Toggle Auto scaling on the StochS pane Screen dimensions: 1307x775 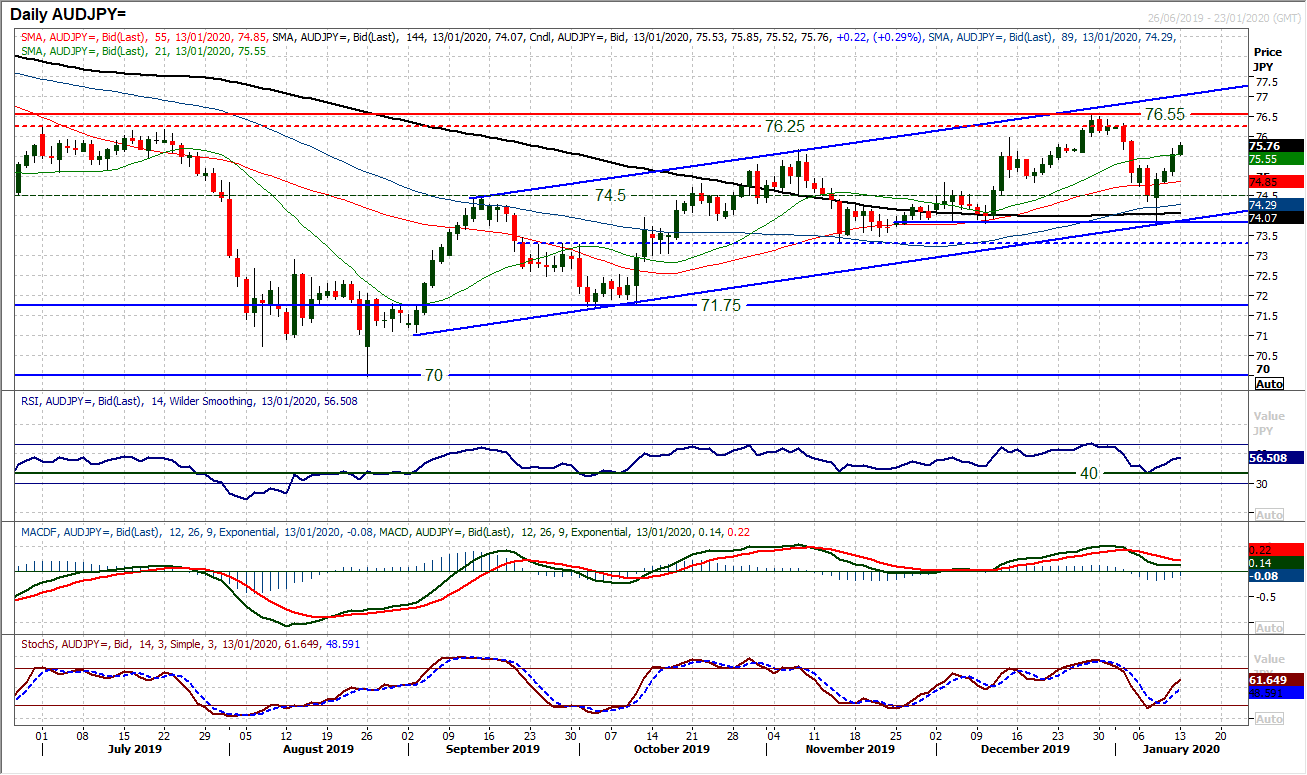tap(1269, 718)
